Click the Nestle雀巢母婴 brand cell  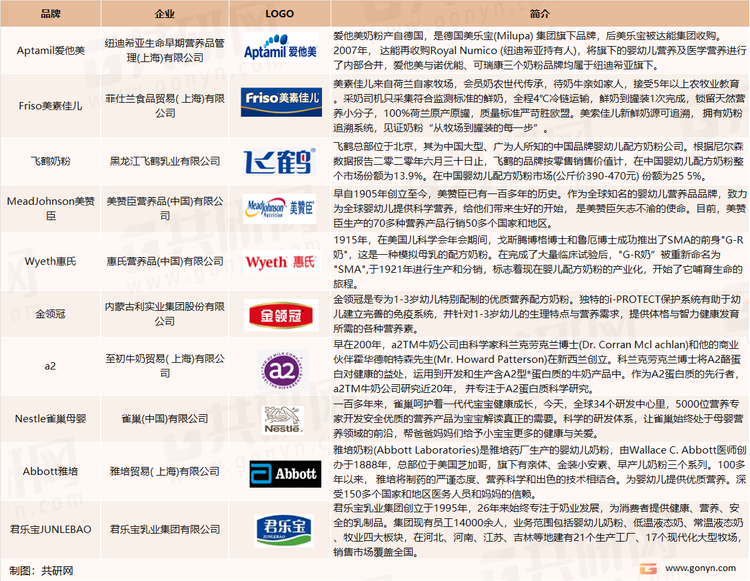coord(51,419)
